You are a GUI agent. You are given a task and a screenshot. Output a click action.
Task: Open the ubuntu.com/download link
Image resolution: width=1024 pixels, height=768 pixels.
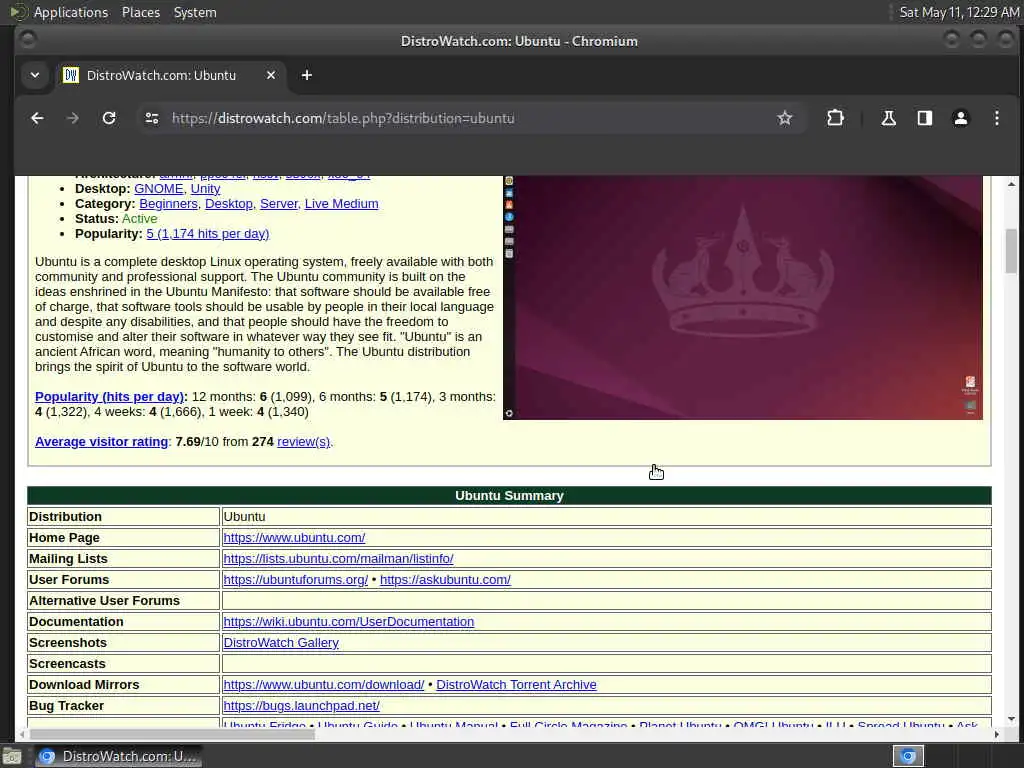point(323,684)
